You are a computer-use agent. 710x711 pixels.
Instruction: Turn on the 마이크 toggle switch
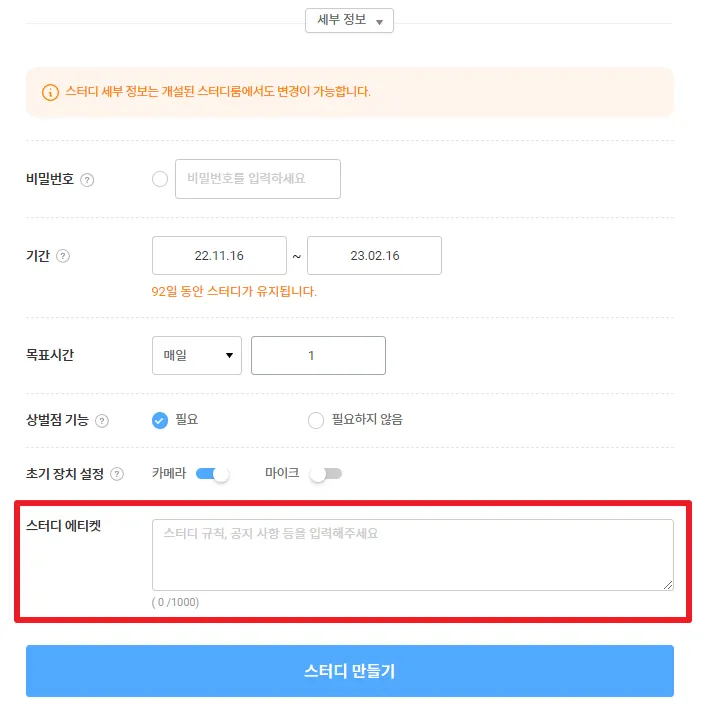pyautogui.click(x=326, y=474)
